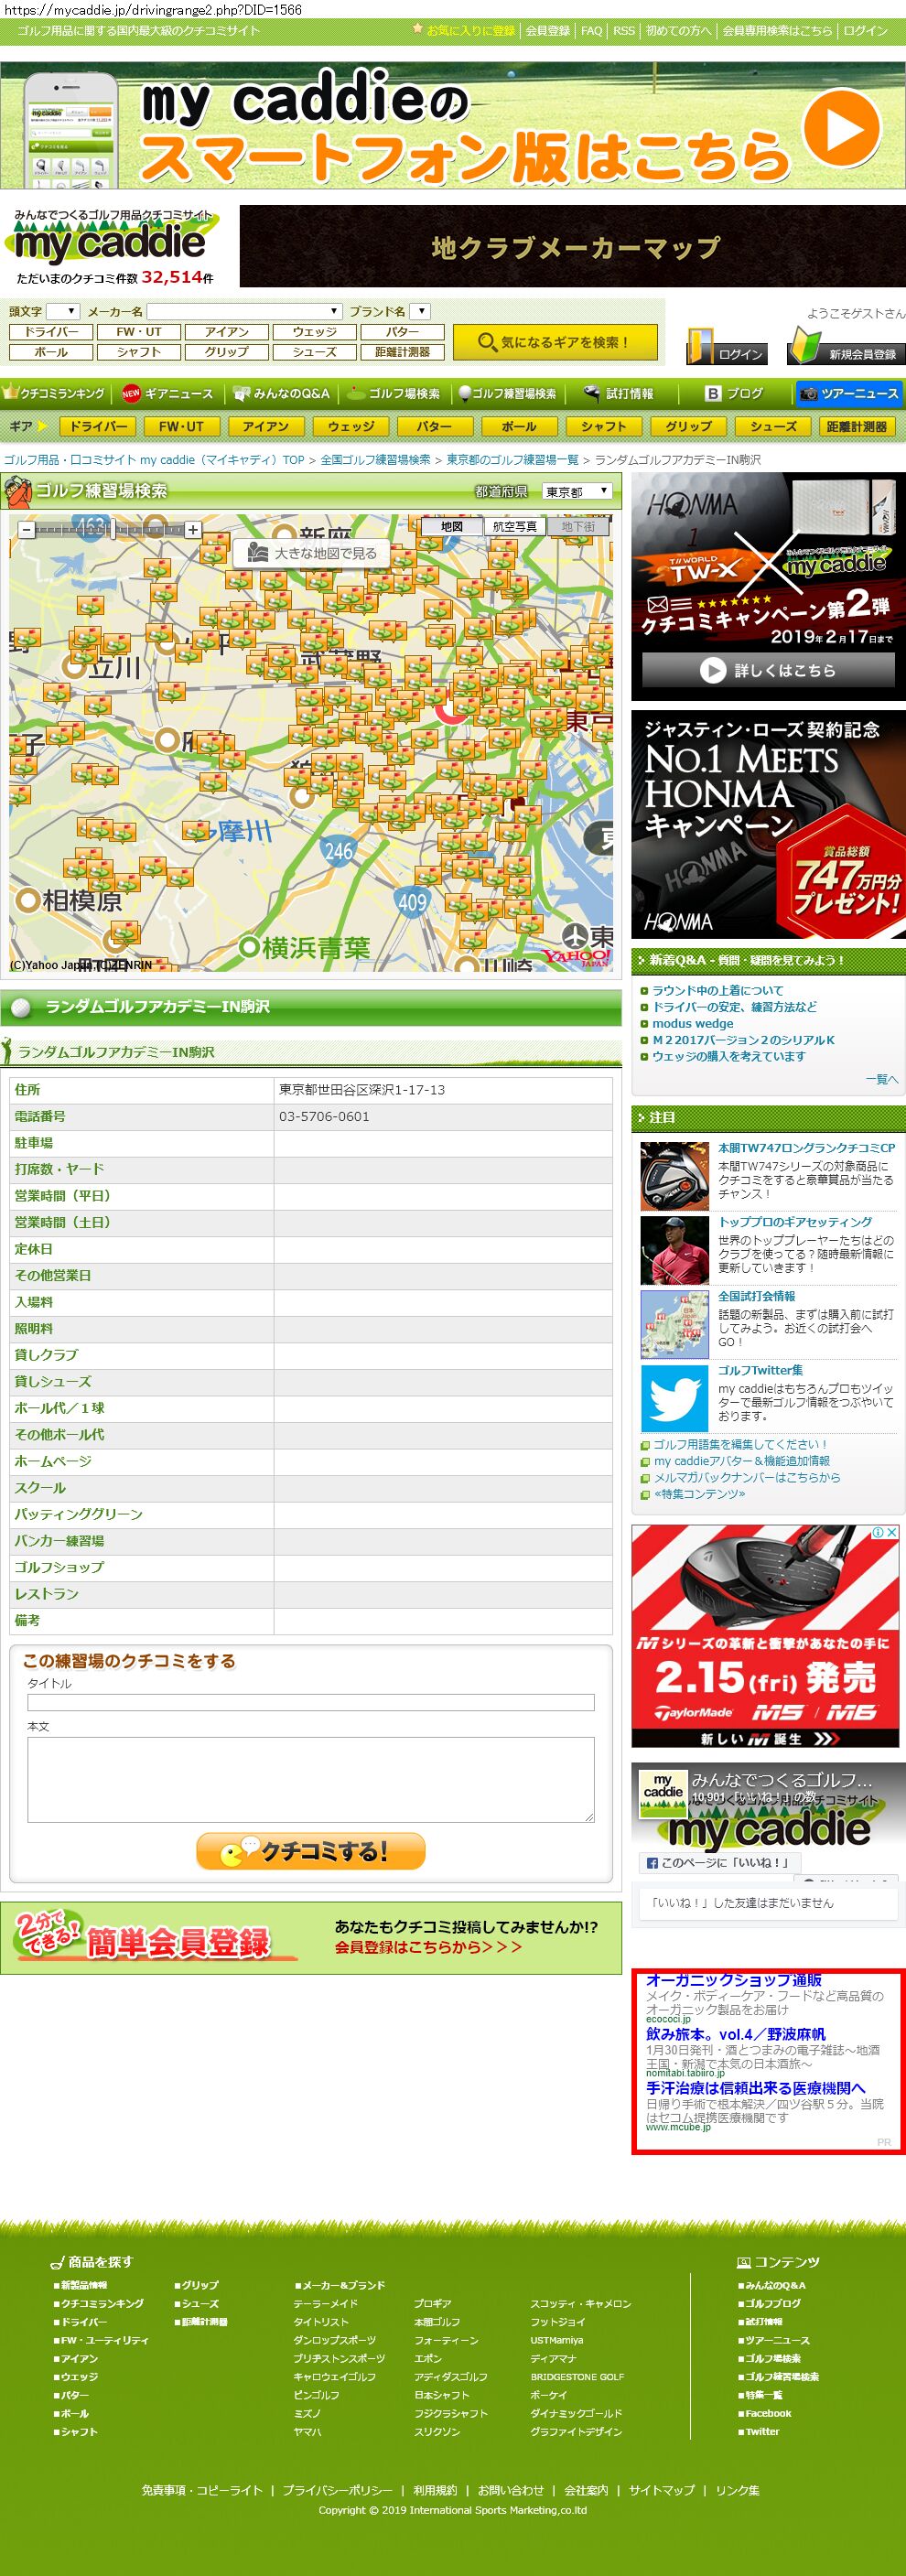The image size is (906, 2576).
Task: Click the Facebook like button for this page
Action: click(718, 1863)
